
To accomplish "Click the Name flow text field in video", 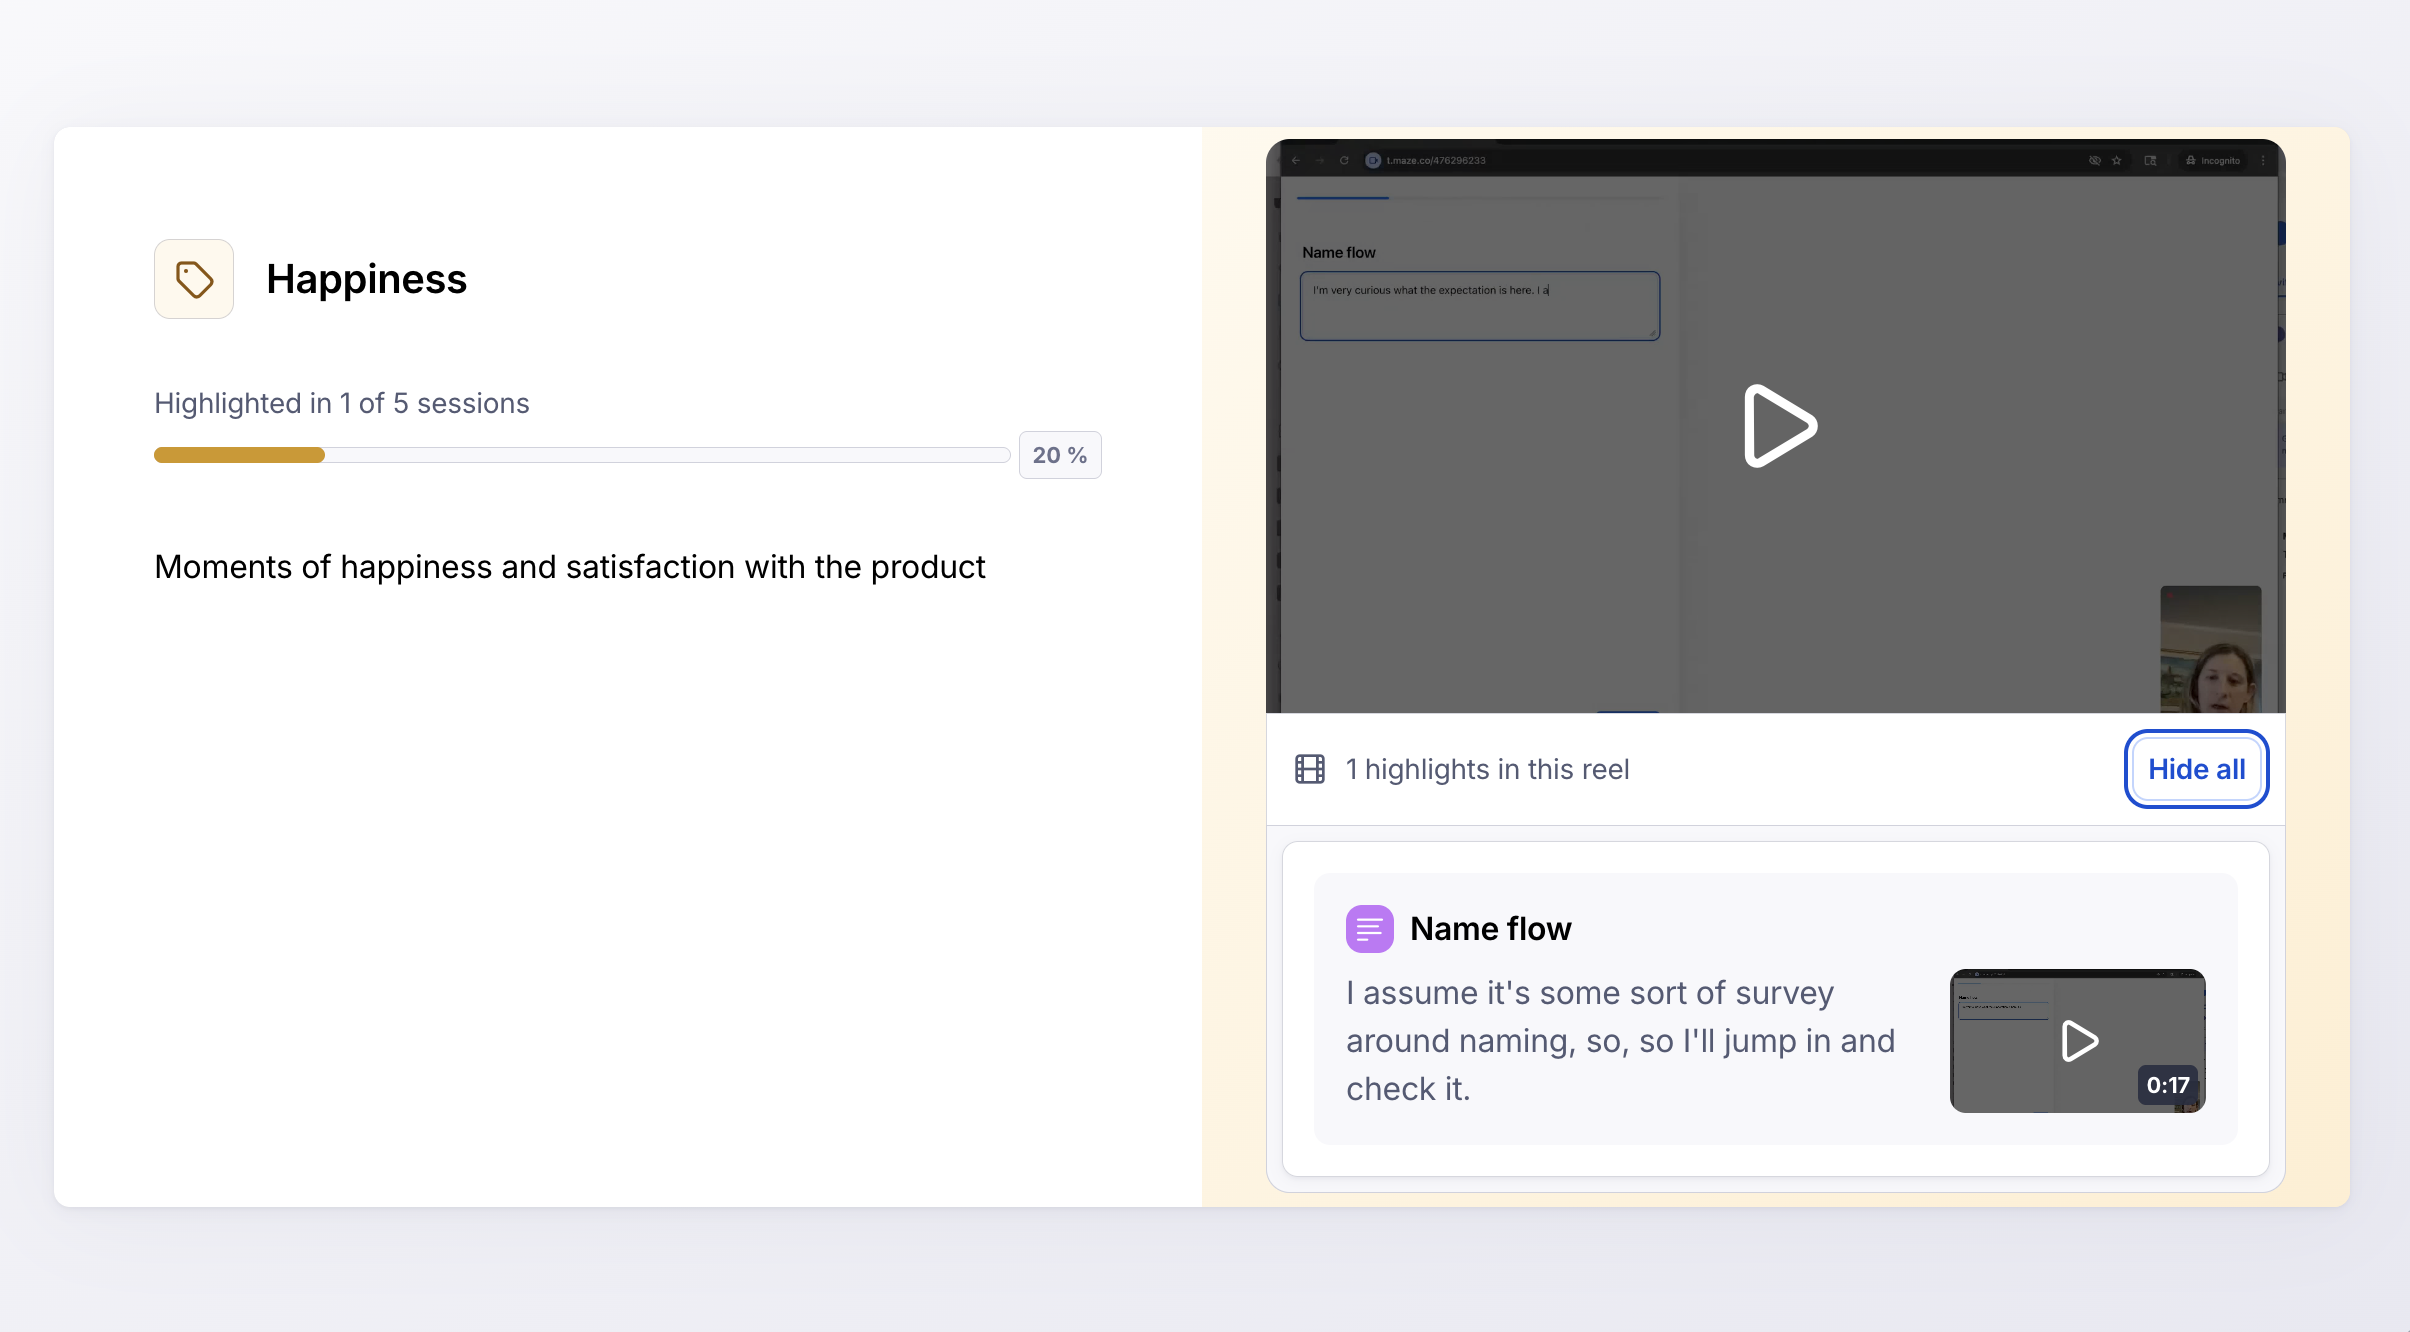I will click(1480, 306).
